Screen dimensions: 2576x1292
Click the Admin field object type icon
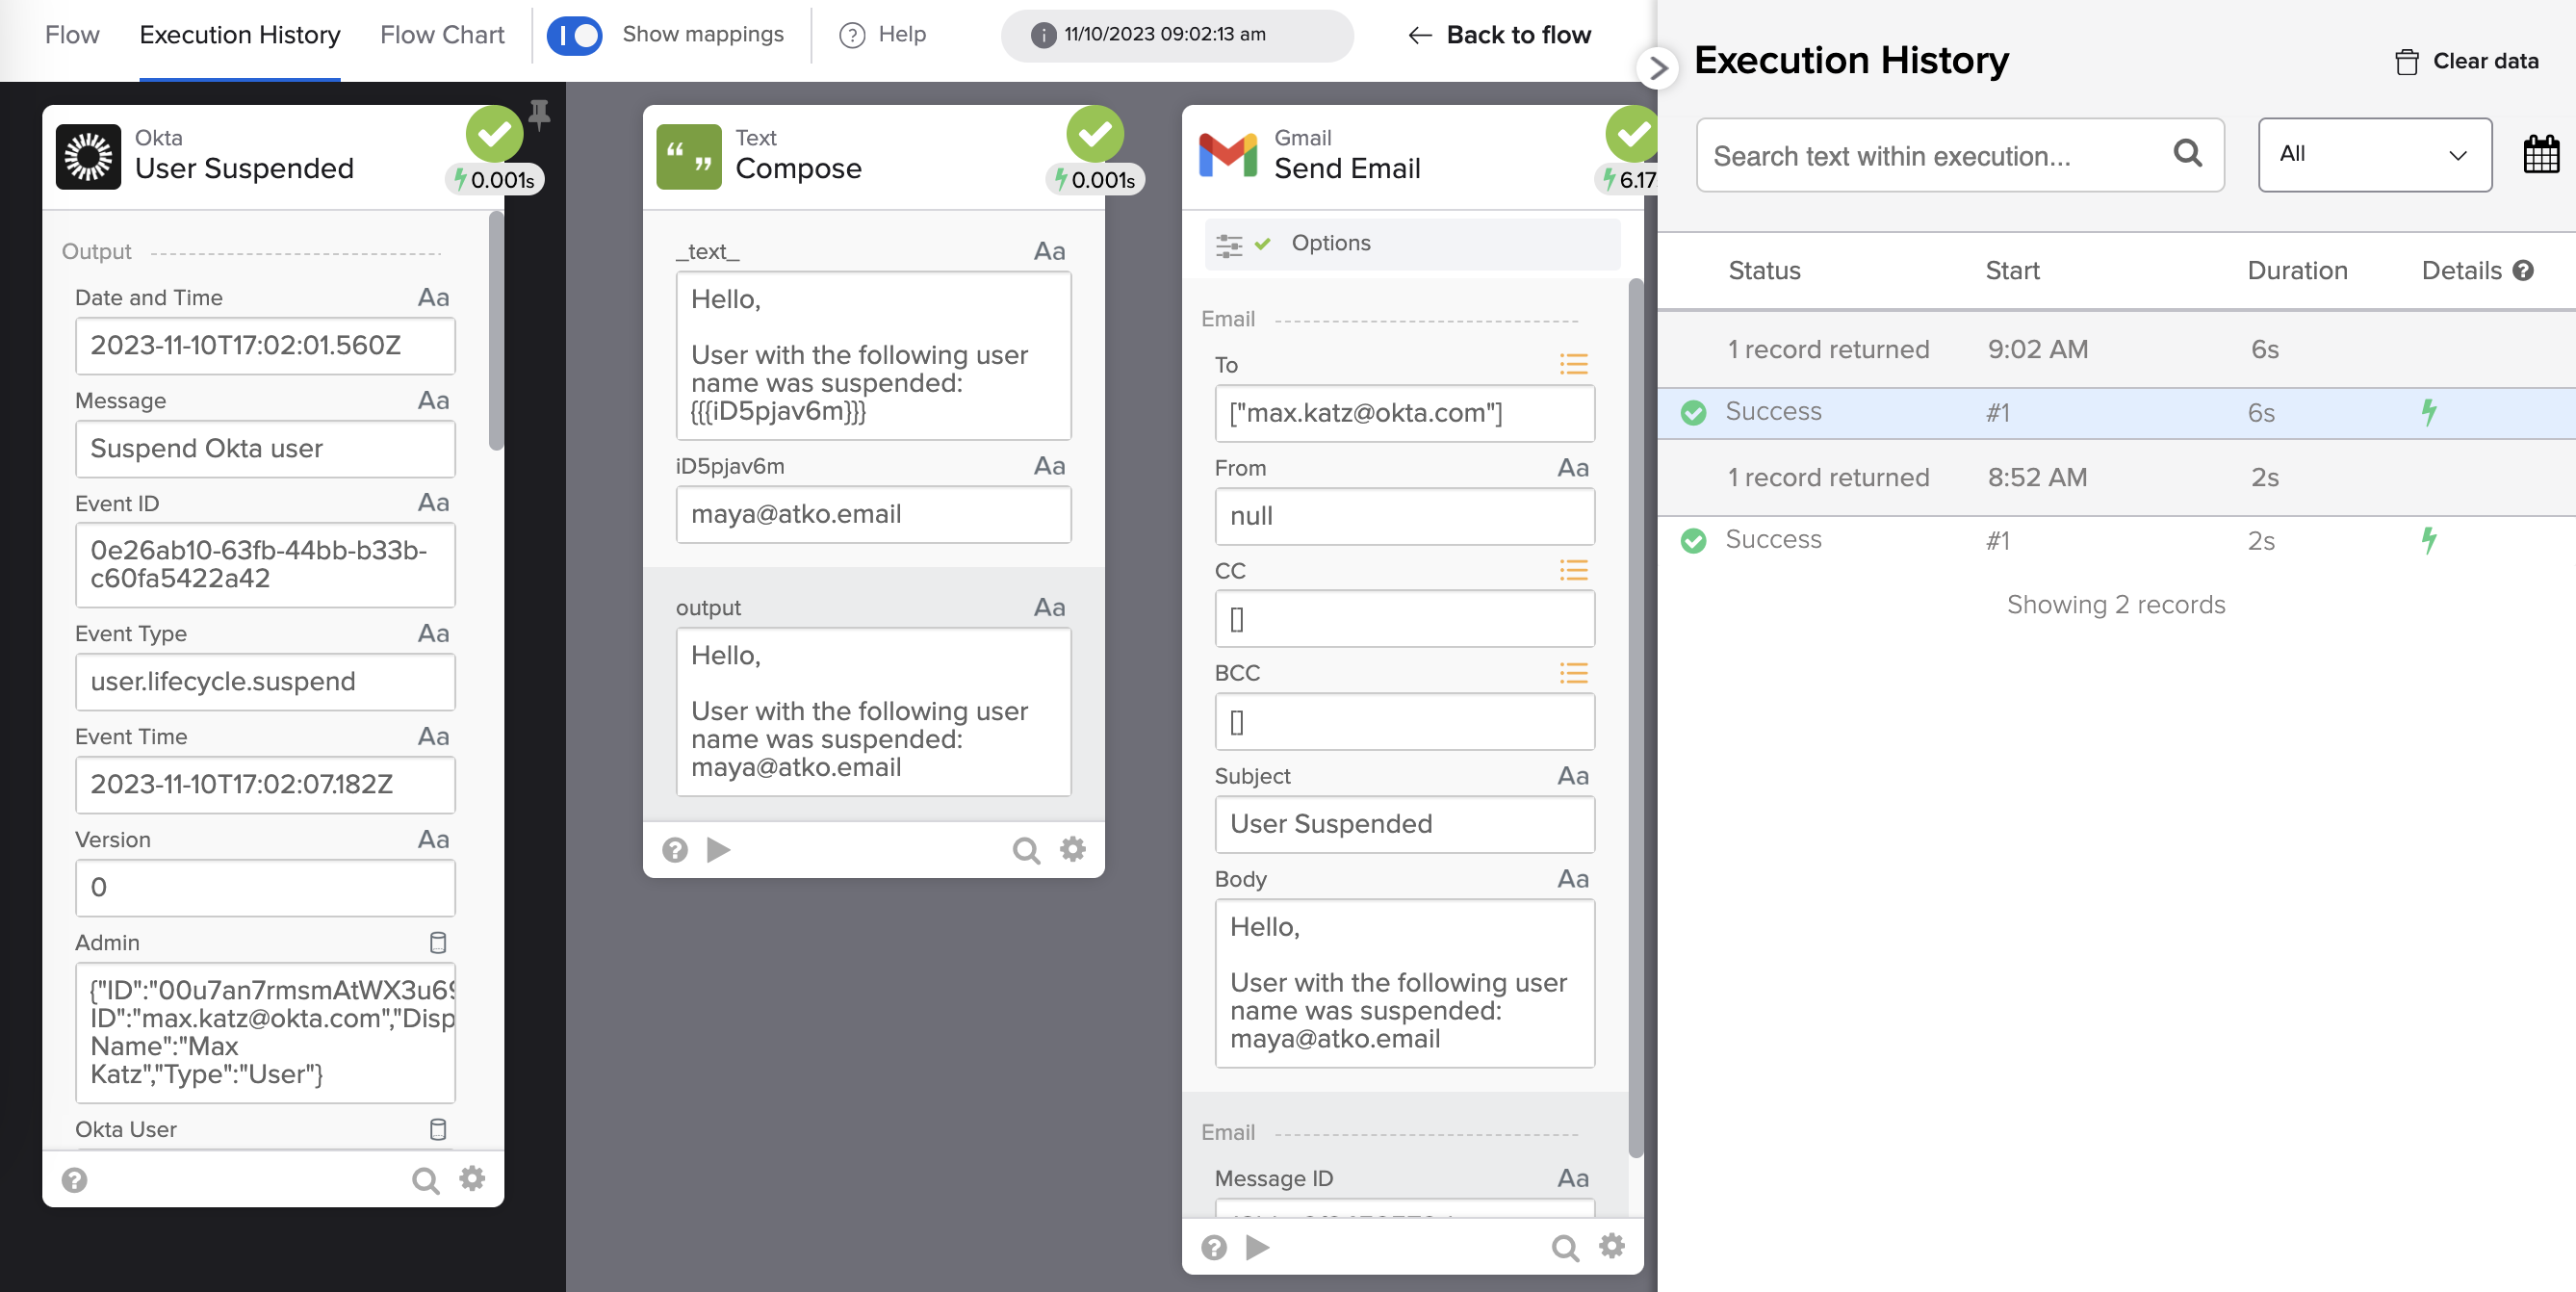(x=438, y=942)
